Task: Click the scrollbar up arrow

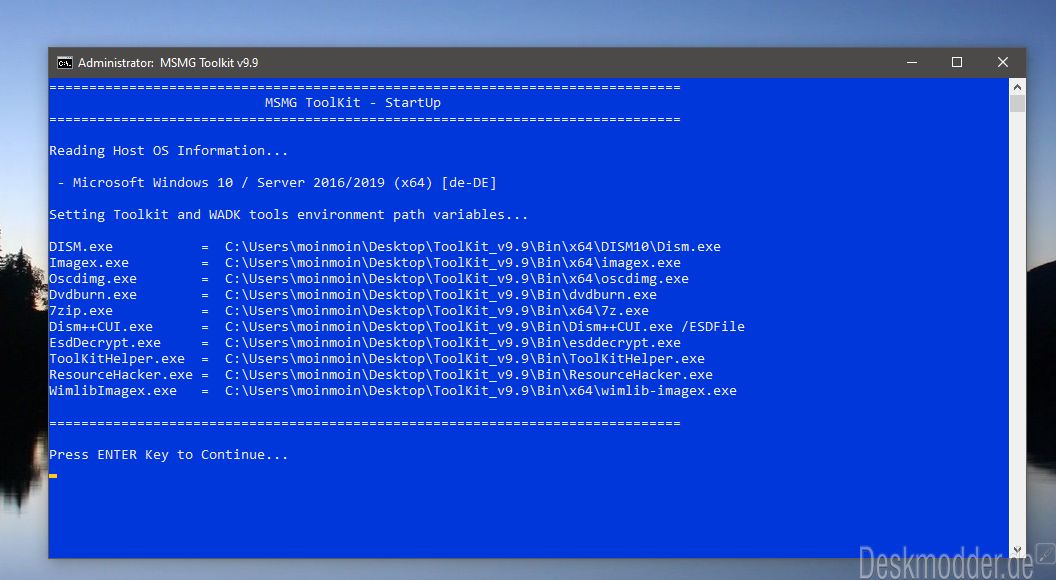Action: (x=1018, y=87)
